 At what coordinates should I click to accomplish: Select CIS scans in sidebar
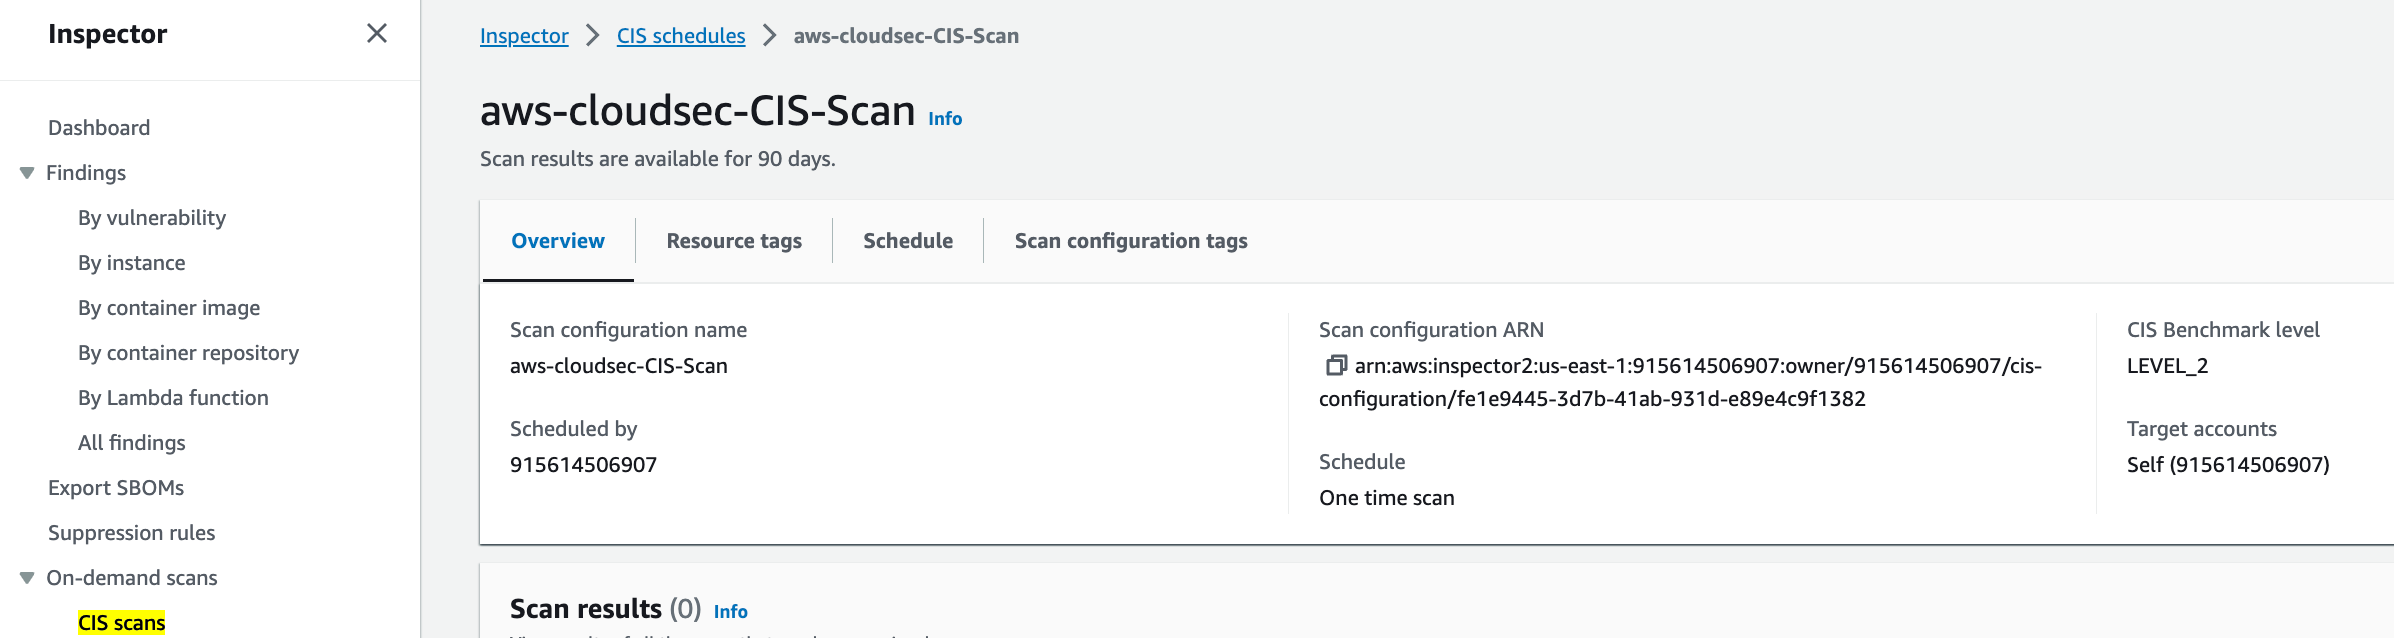pos(122,623)
